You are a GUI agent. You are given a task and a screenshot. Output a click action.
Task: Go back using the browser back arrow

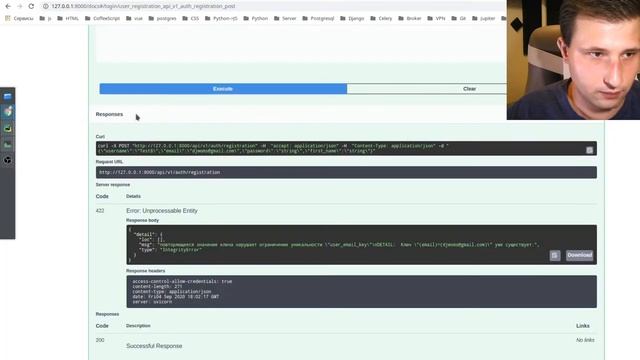click(8, 6)
